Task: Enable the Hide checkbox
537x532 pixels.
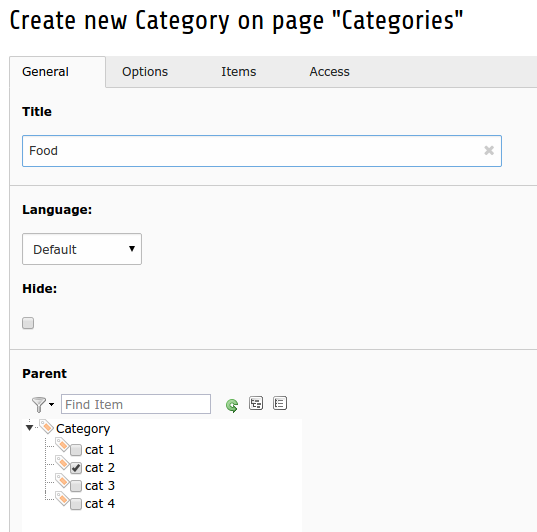Action: point(28,323)
